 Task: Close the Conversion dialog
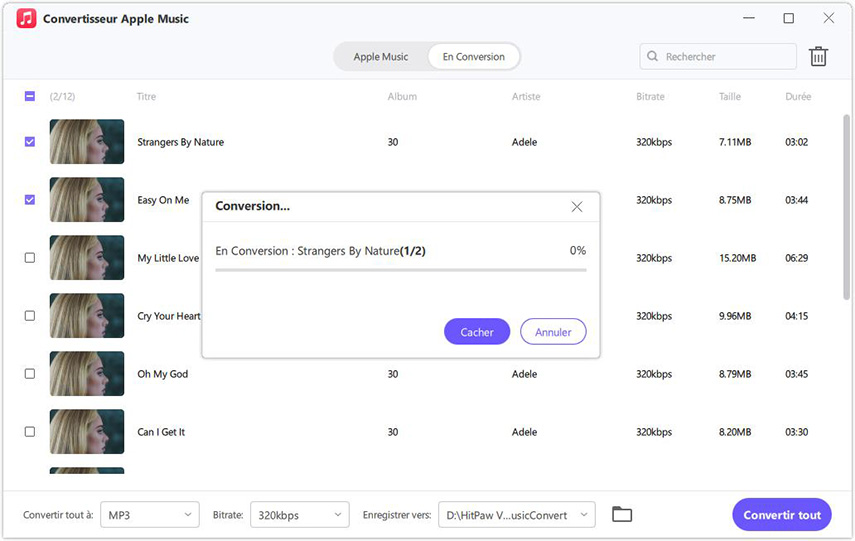pyautogui.click(x=577, y=207)
